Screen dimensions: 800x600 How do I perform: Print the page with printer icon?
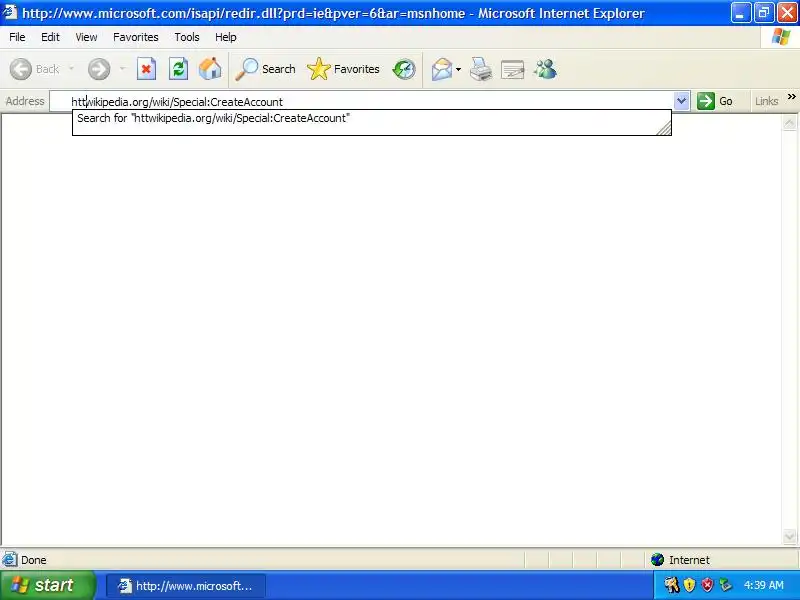tap(481, 69)
